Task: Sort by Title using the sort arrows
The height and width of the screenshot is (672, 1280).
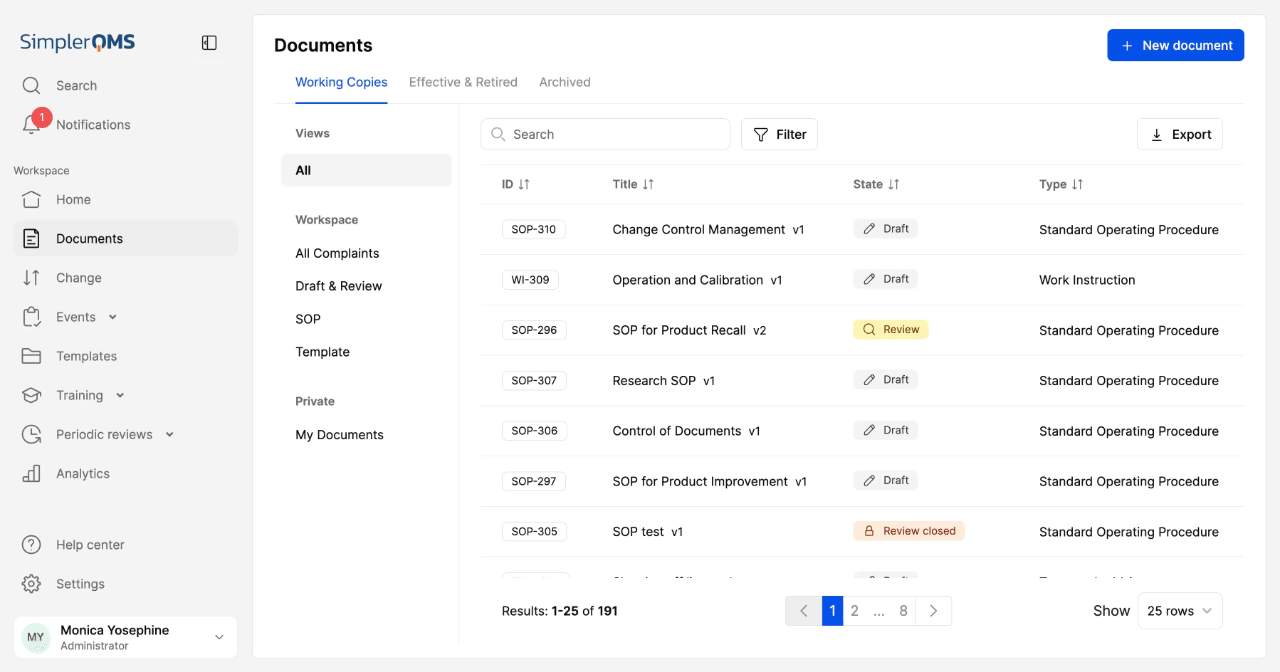Action: click(648, 184)
